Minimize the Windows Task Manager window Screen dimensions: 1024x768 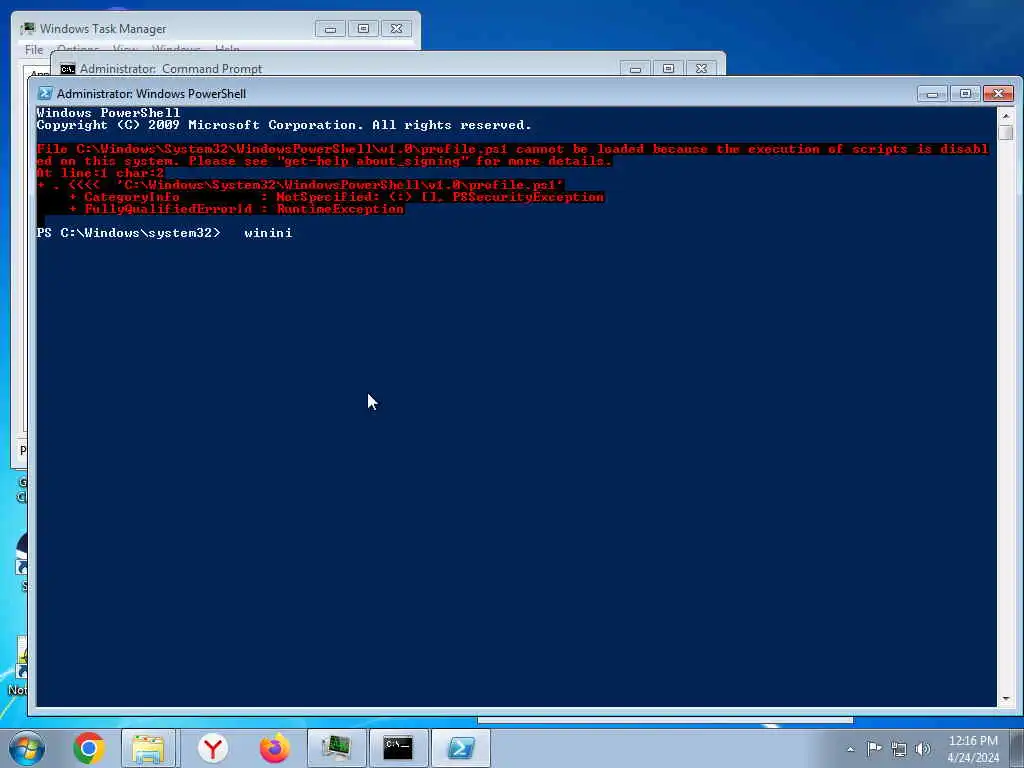click(x=330, y=29)
